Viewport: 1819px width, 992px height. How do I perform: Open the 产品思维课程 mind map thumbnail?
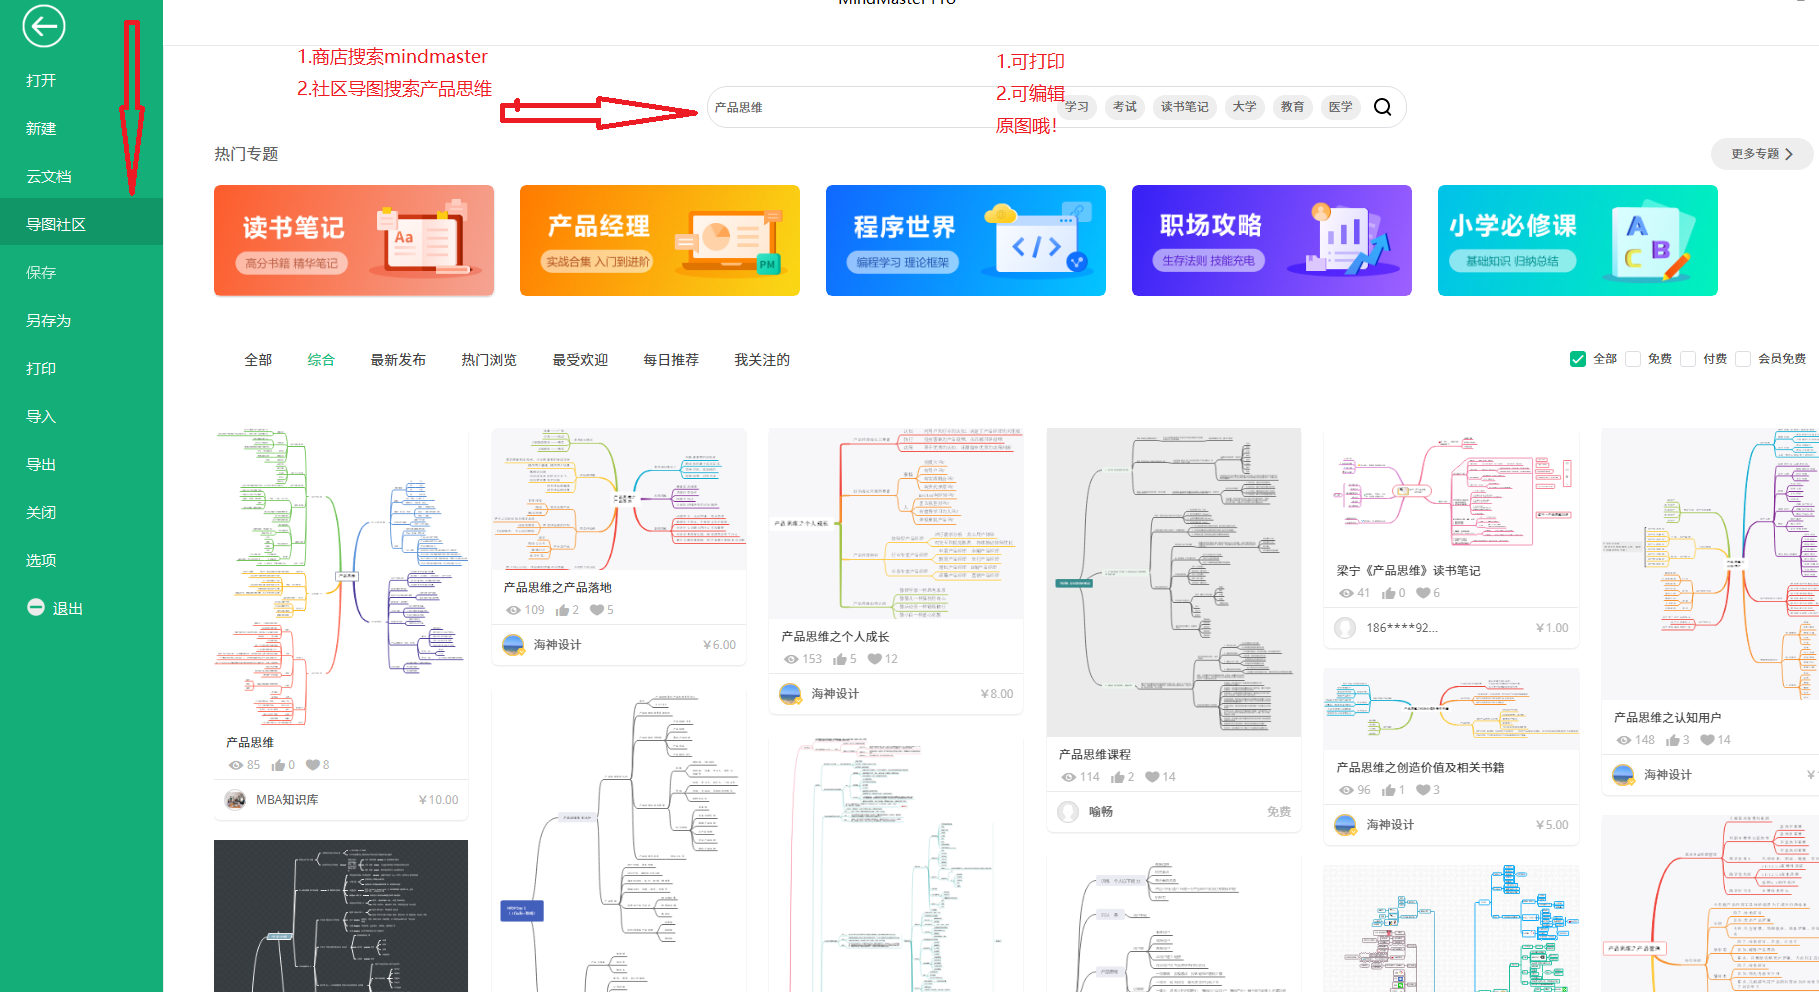pyautogui.click(x=1174, y=582)
